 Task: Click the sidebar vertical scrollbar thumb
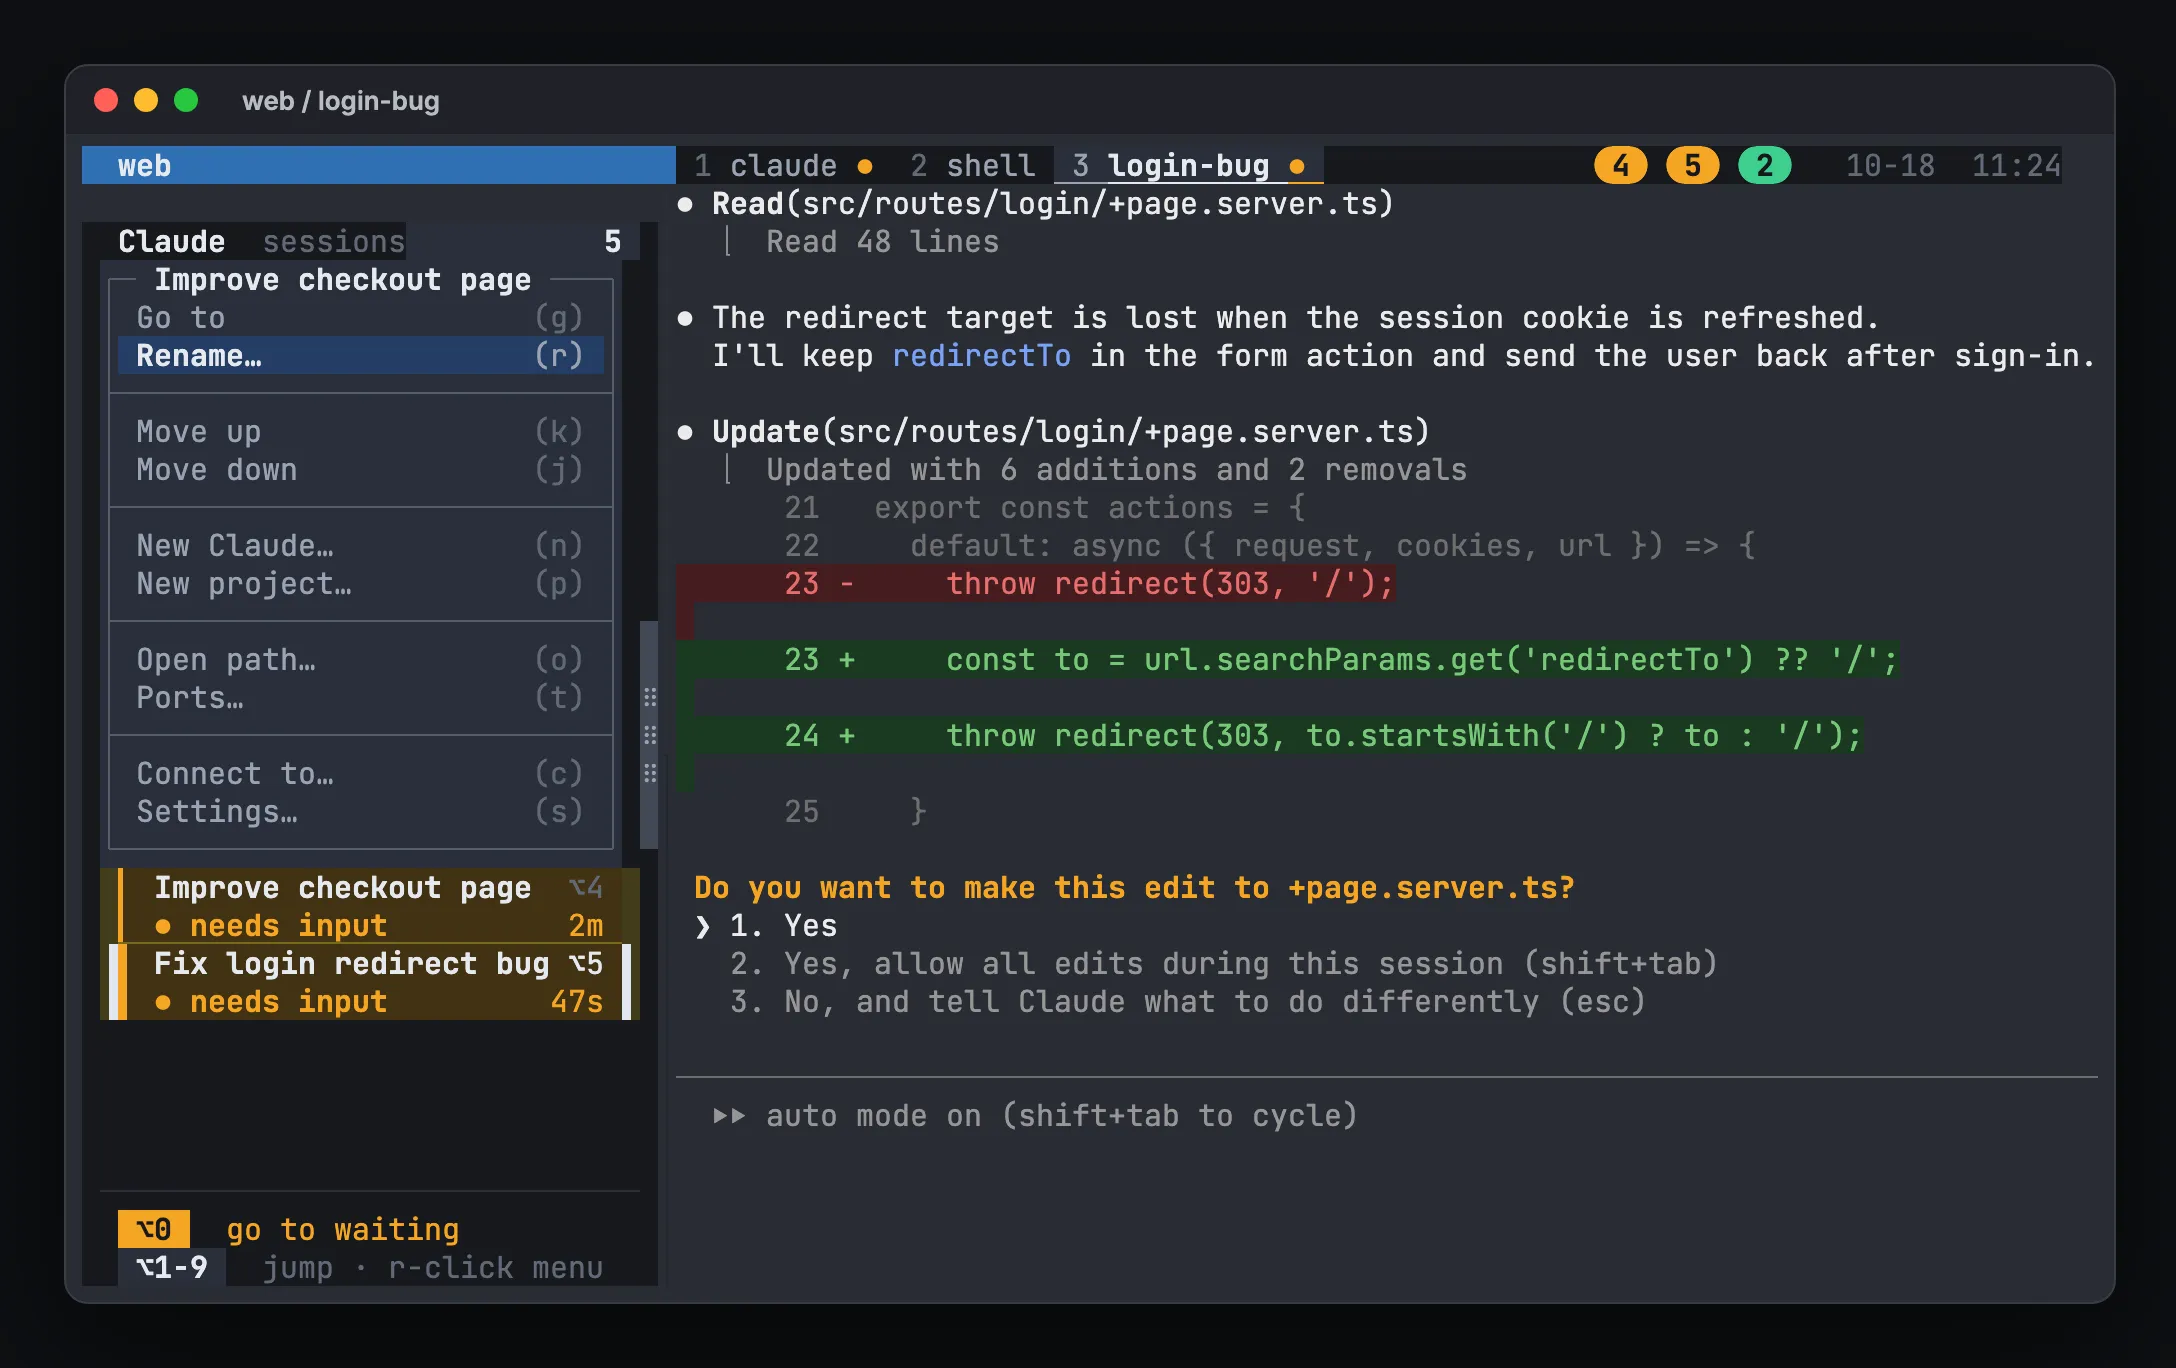click(x=648, y=735)
